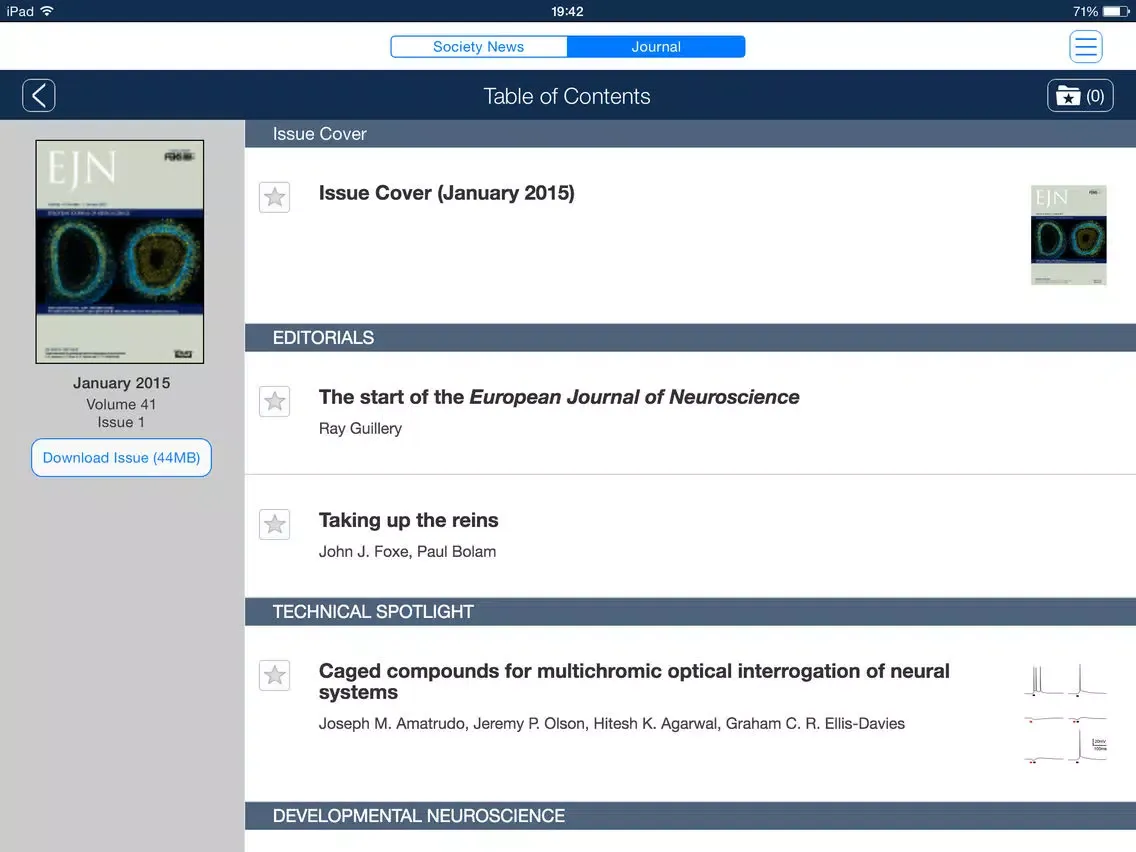The width and height of the screenshot is (1136, 852).
Task: Tap the EDITORIALS section header
Action: point(690,338)
